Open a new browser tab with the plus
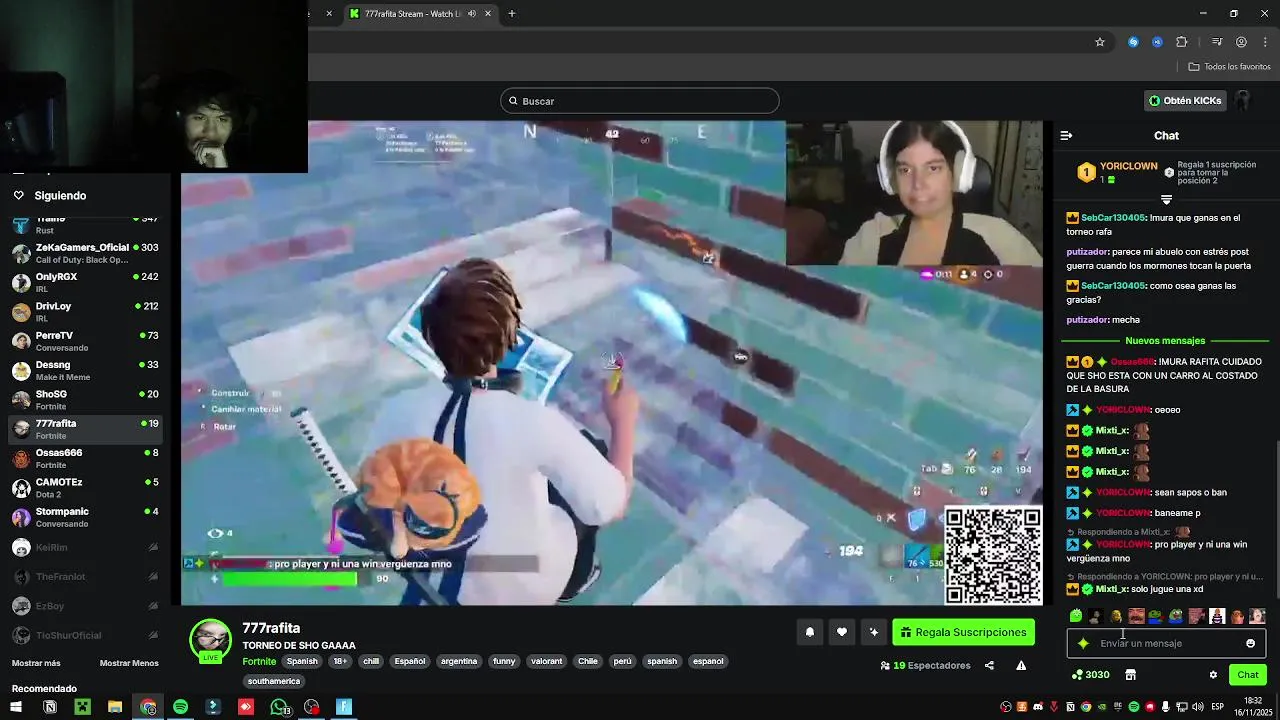This screenshot has width=1280, height=720. [x=512, y=14]
